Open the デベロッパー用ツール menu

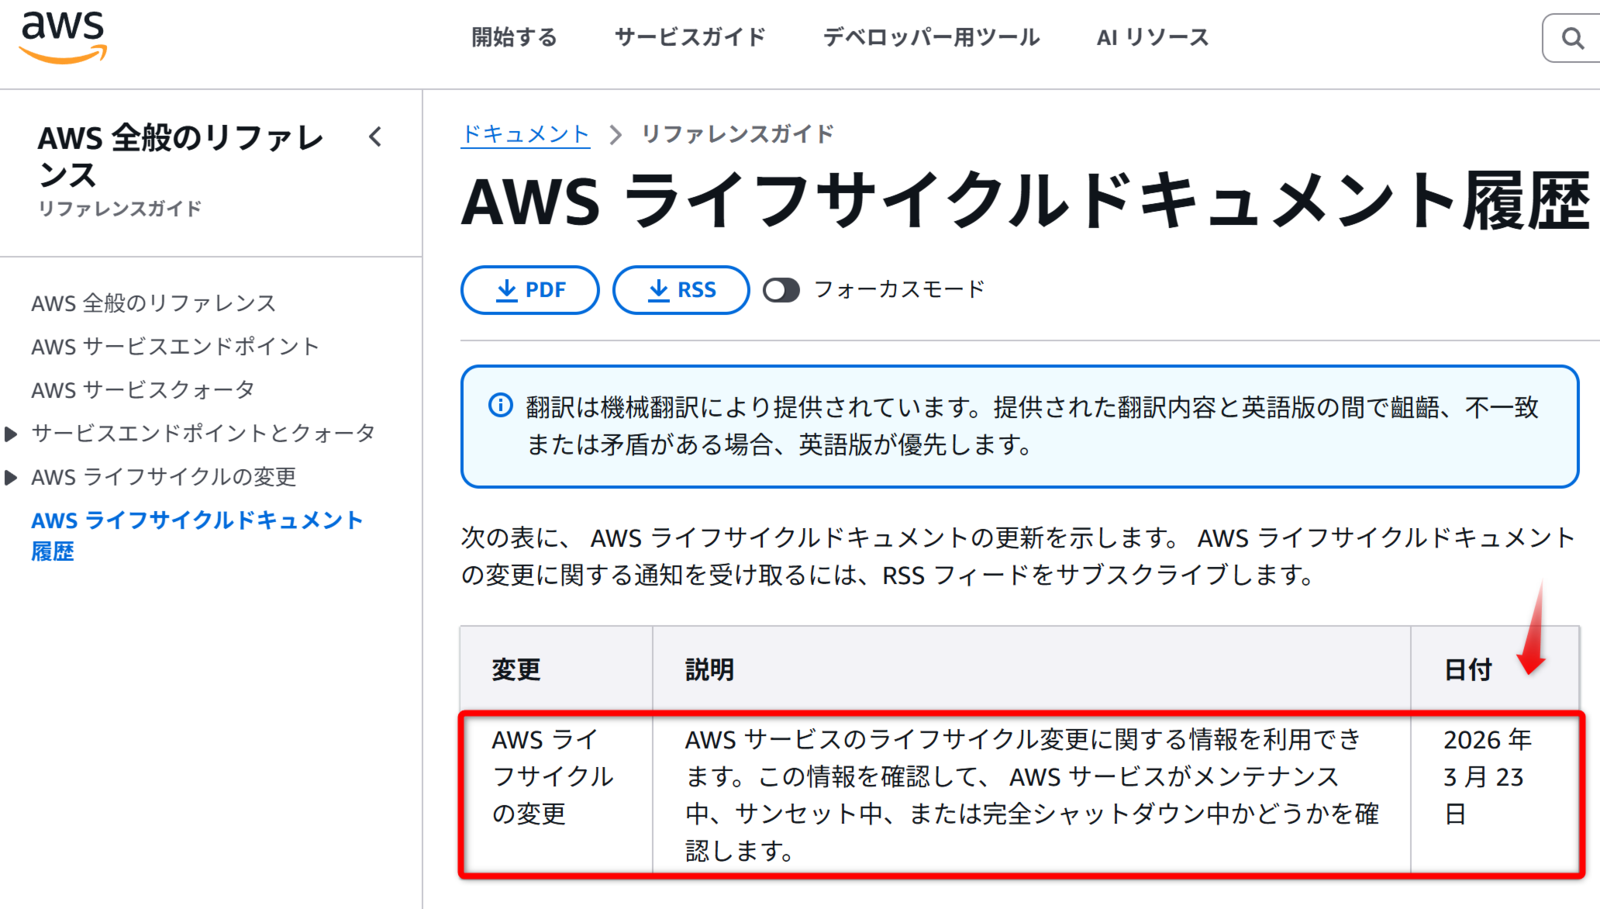point(931,38)
